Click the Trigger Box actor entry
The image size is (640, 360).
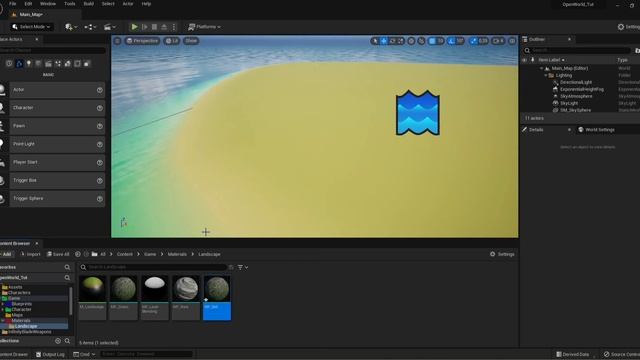pos(53,180)
